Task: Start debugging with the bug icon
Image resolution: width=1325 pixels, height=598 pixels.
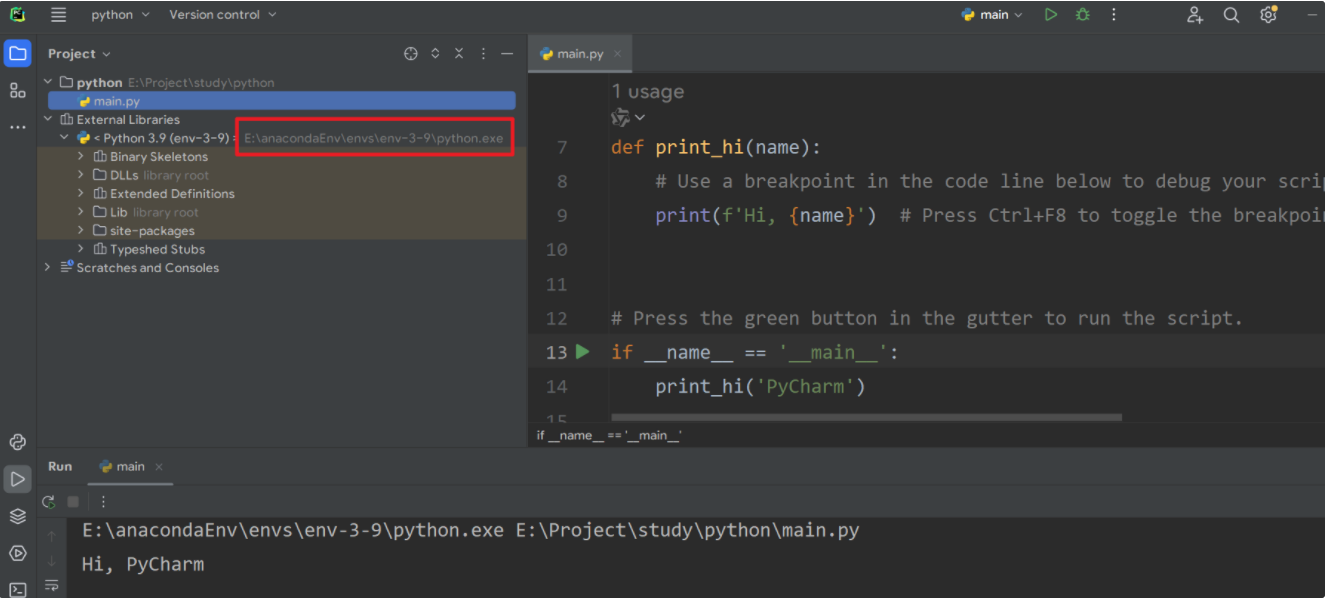Action: (x=1082, y=15)
